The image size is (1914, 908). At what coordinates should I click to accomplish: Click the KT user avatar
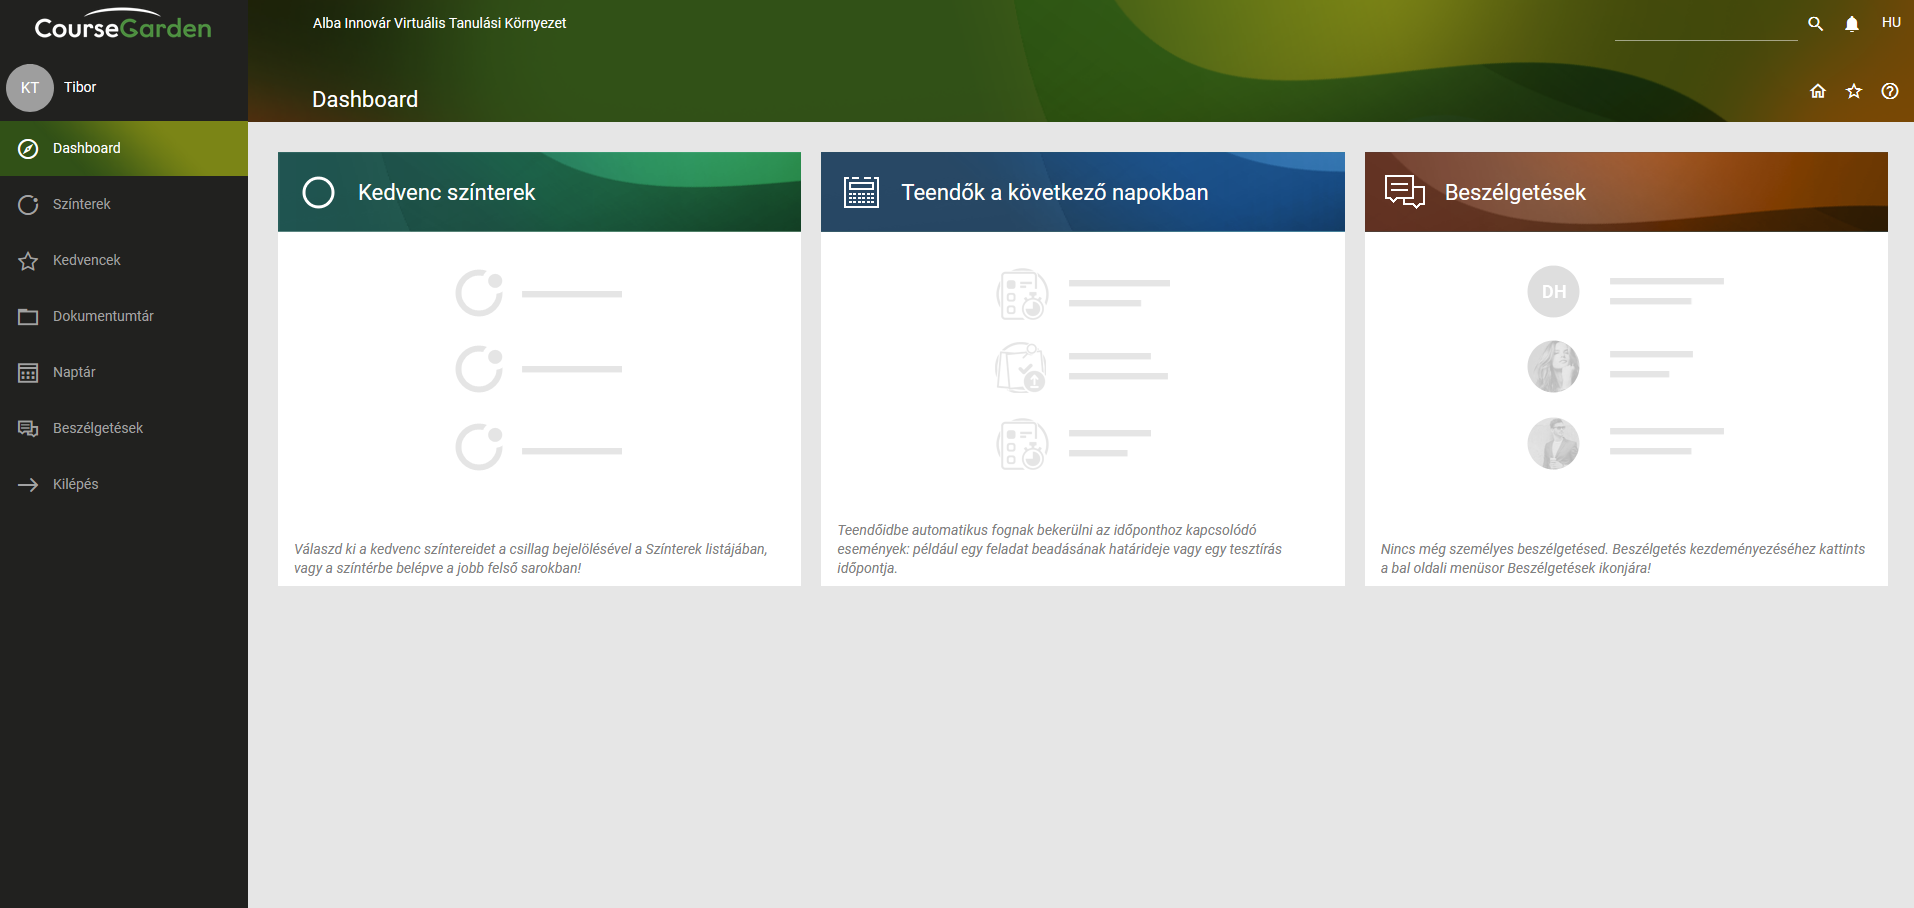coord(30,88)
